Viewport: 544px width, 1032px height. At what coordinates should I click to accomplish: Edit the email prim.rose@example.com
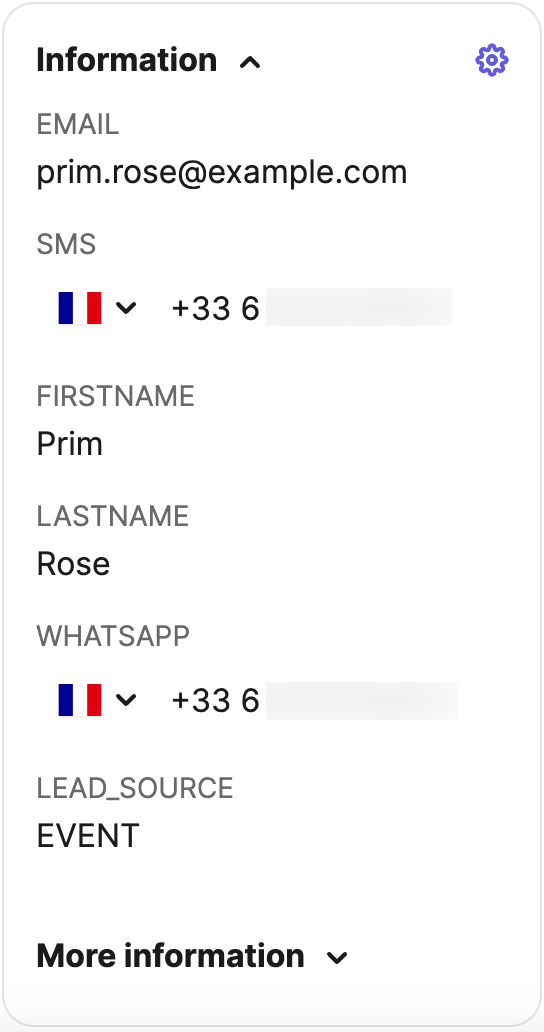point(222,173)
